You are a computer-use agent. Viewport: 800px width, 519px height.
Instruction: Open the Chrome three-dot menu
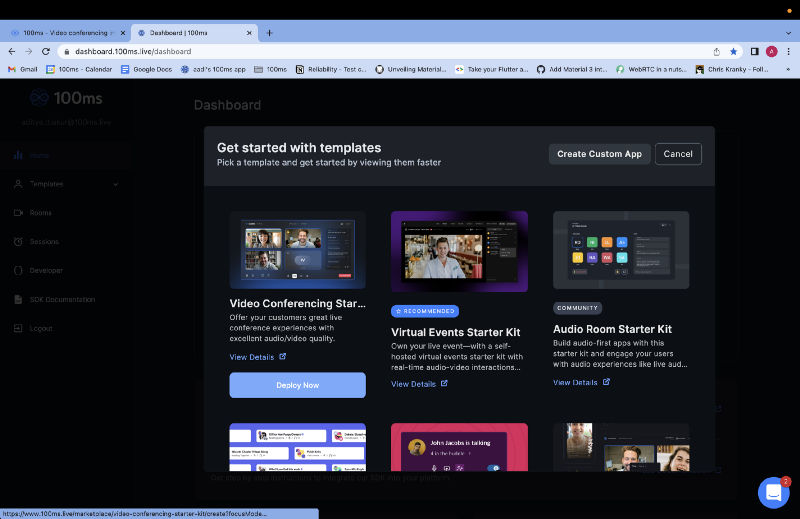(x=788, y=52)
